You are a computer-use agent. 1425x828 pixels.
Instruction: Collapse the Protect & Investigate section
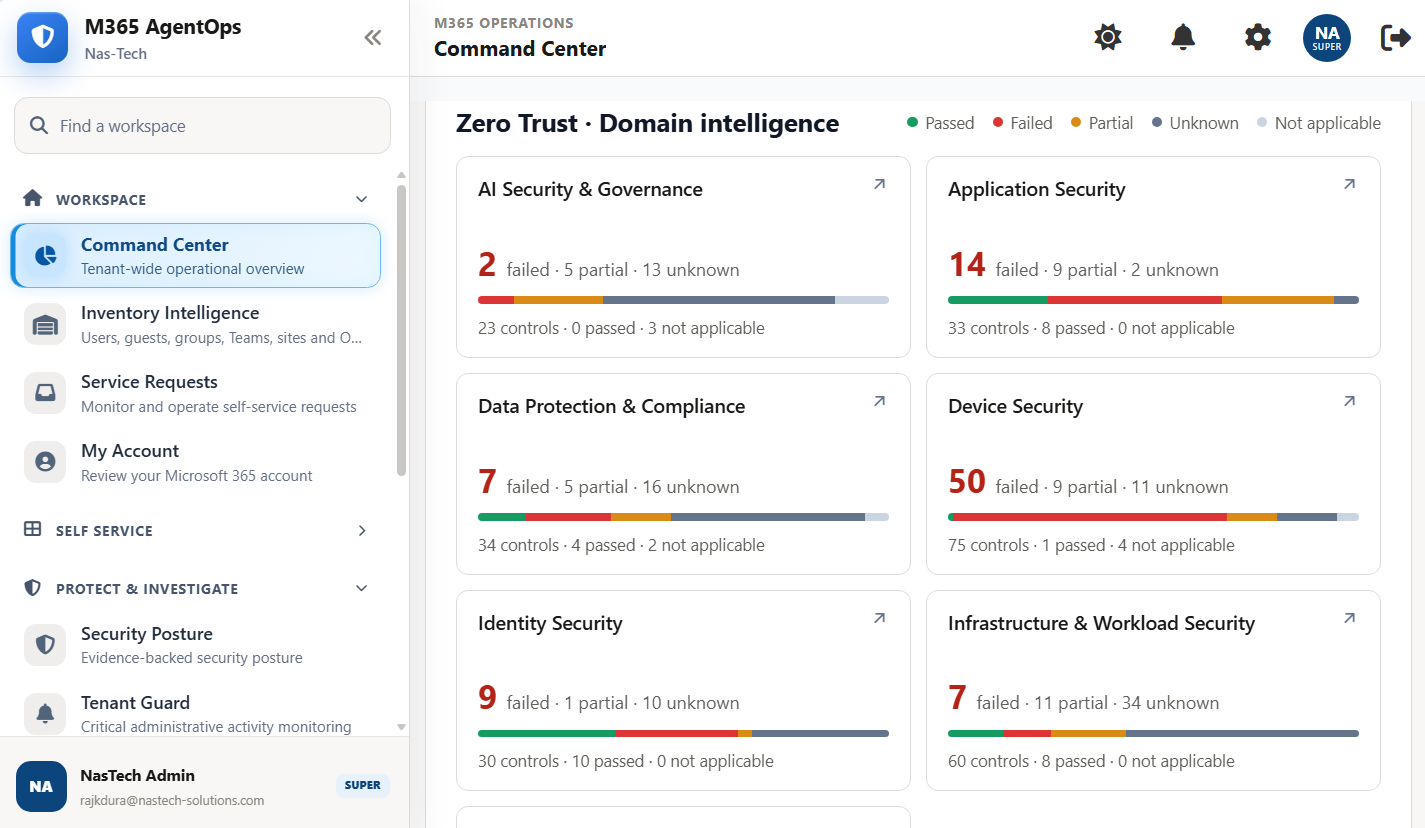[x=362, y=588]
